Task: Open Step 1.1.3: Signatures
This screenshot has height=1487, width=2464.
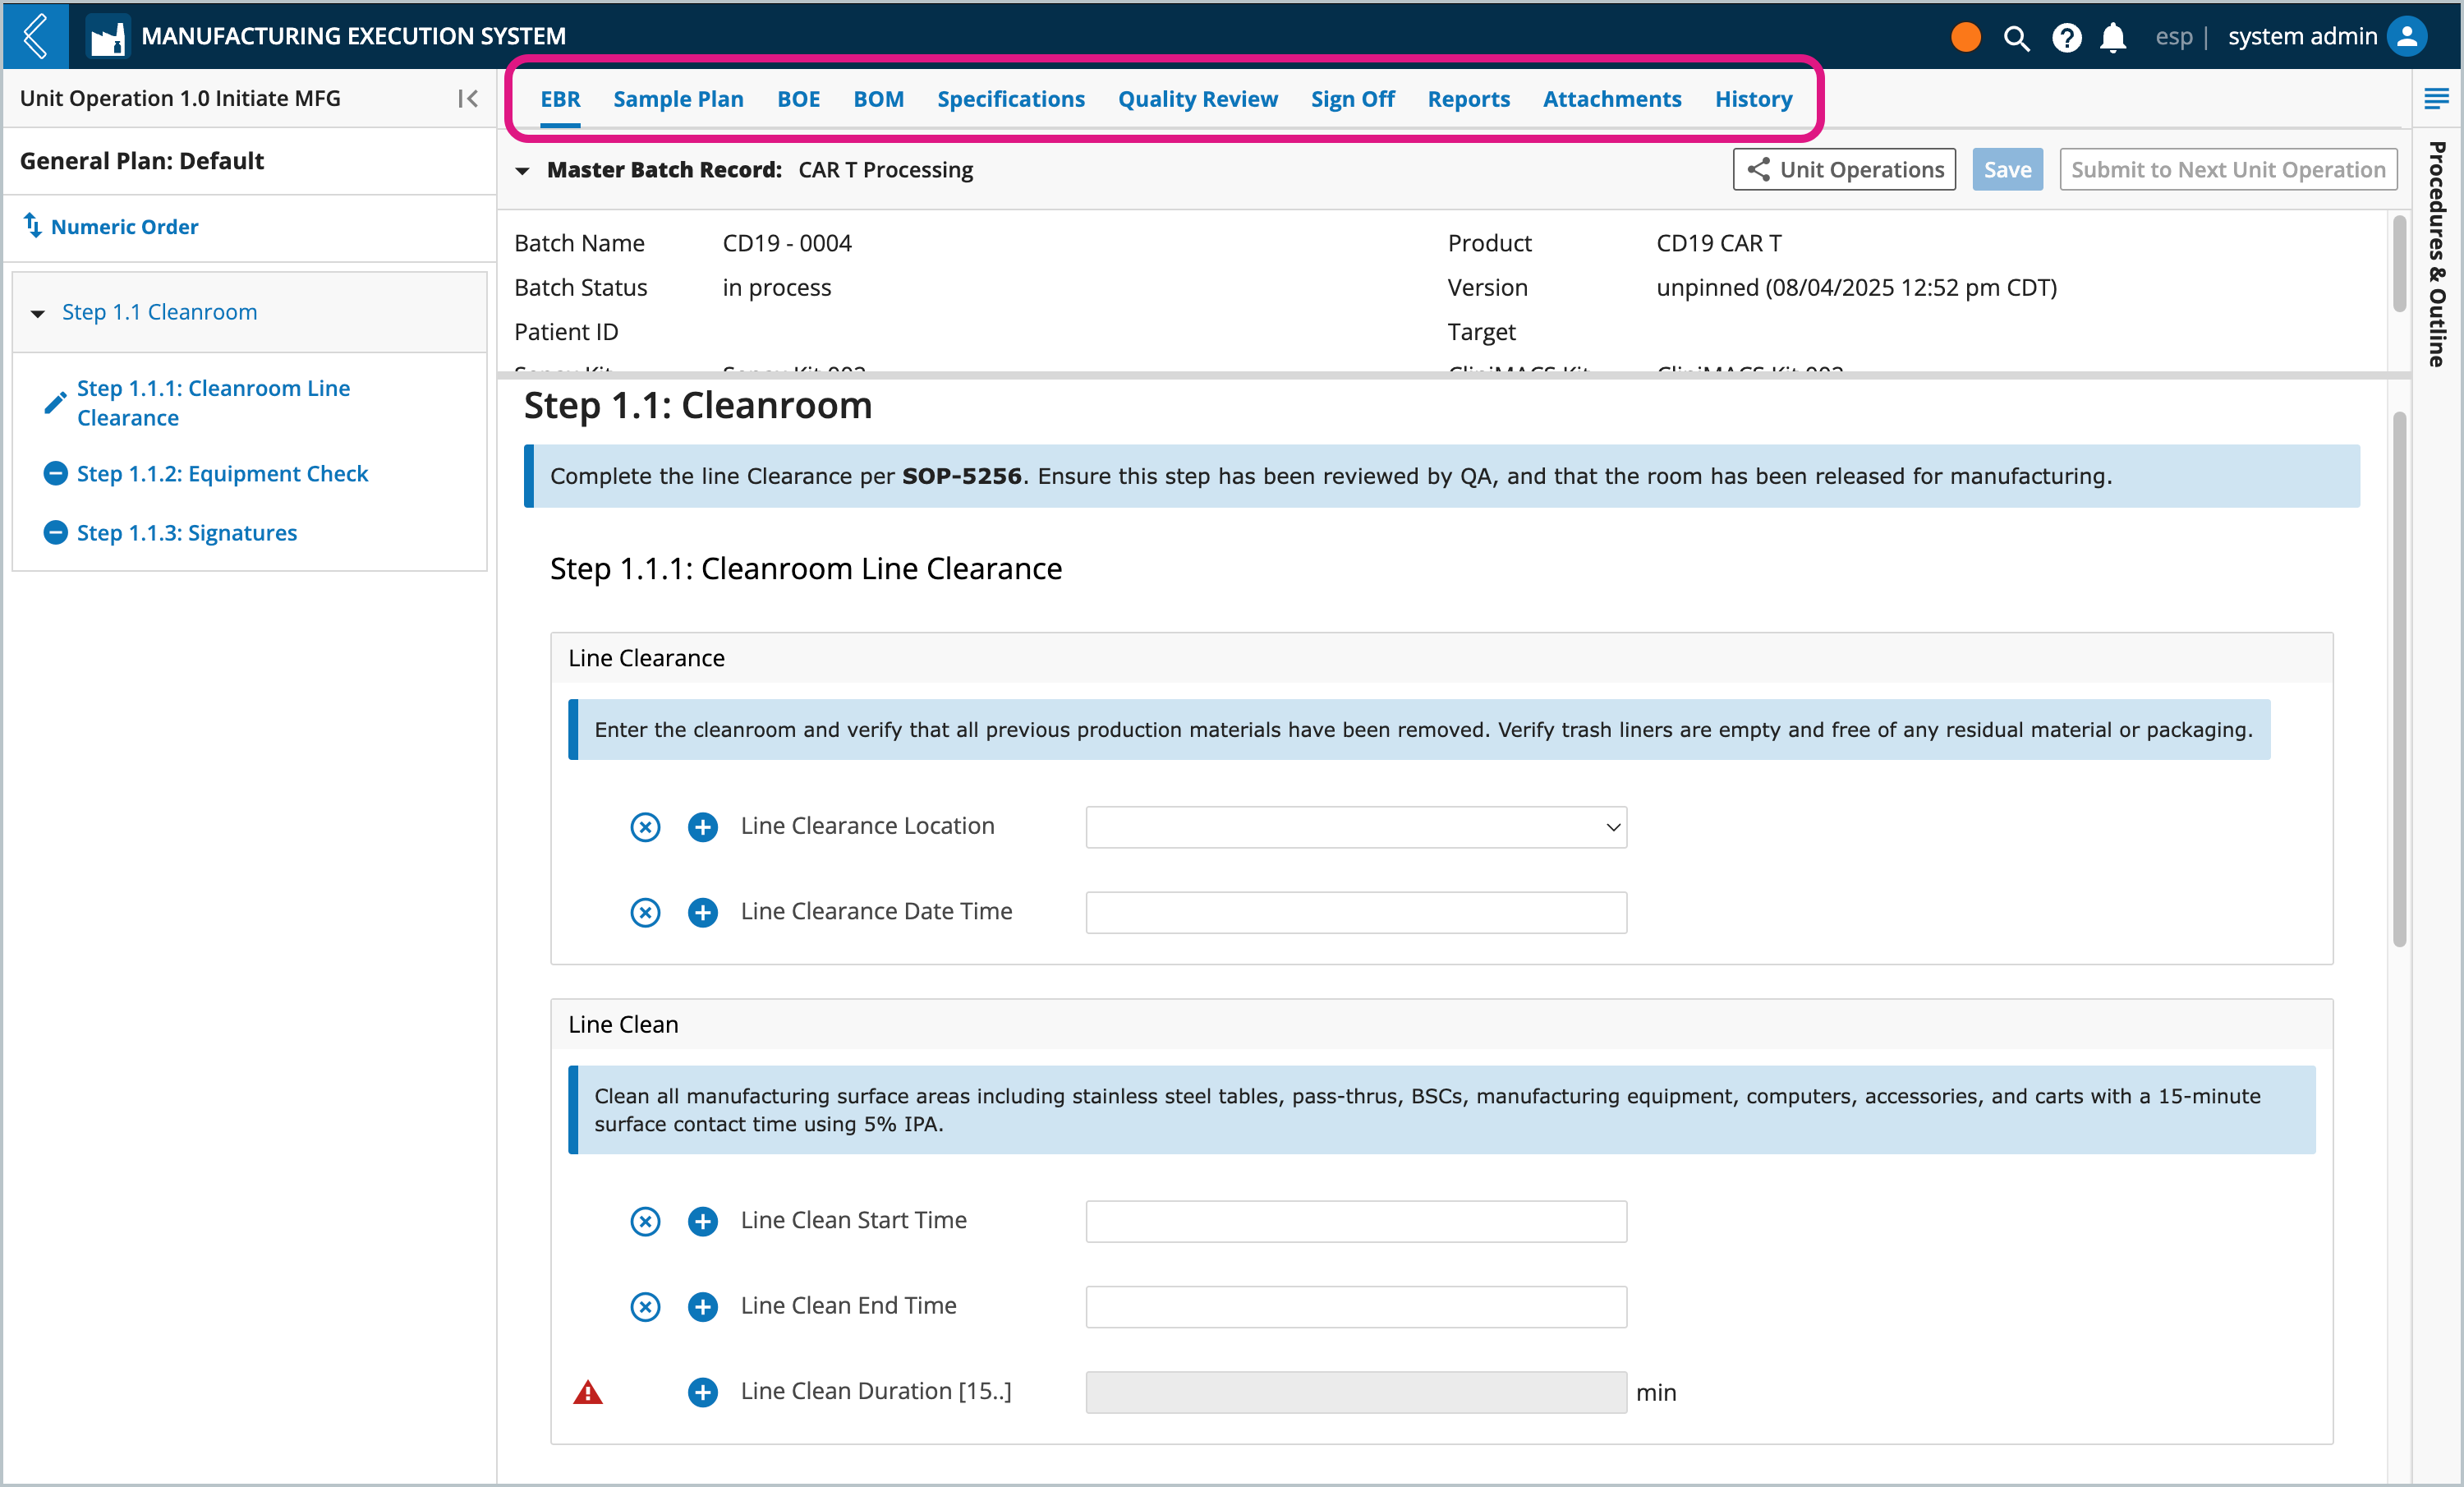Action: (x=187, y=532)
